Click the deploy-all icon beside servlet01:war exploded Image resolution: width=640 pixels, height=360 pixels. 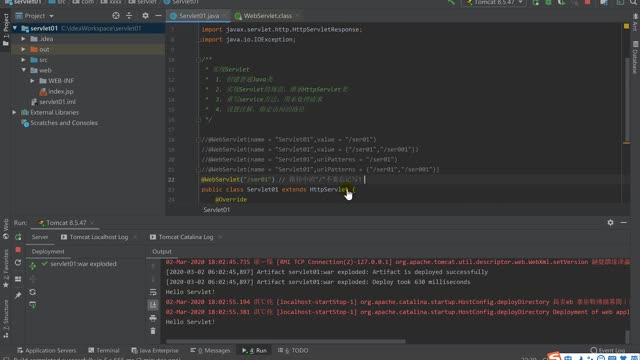click(x=33, y=266)
